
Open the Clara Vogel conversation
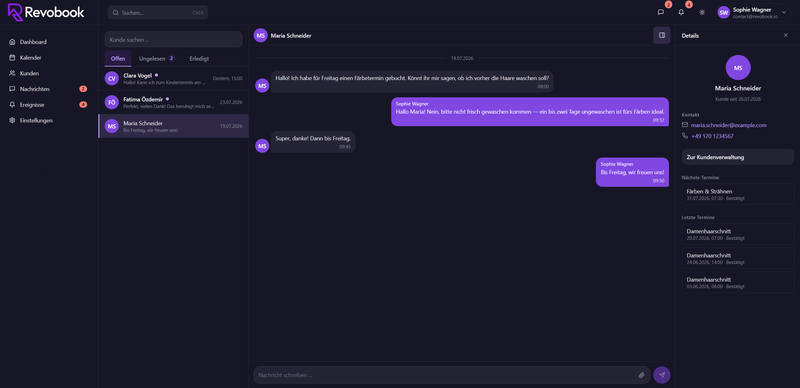173,78
